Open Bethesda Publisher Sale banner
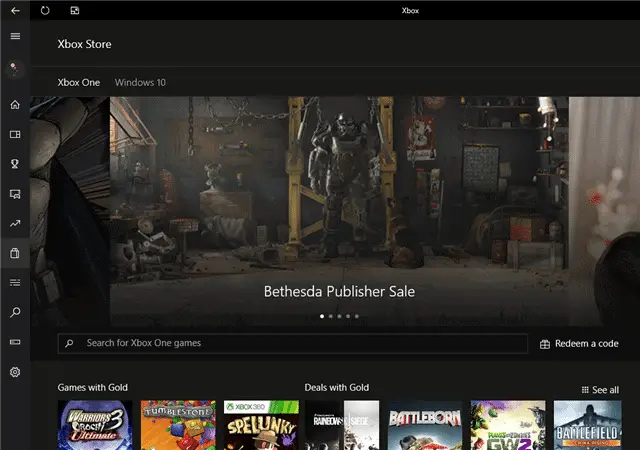 pos(339,211)
